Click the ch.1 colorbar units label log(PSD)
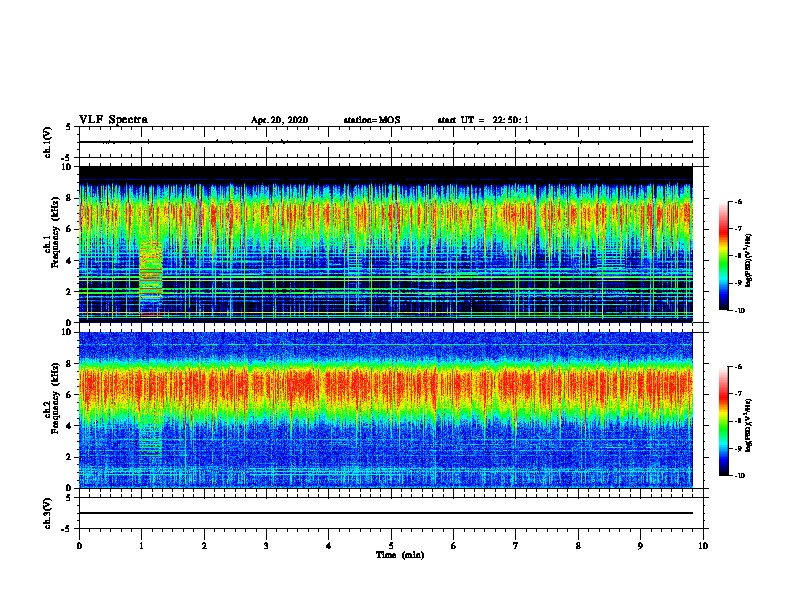The height and width of the screenshot is (612, 792). pyautogui.click(x=749, y=261)
